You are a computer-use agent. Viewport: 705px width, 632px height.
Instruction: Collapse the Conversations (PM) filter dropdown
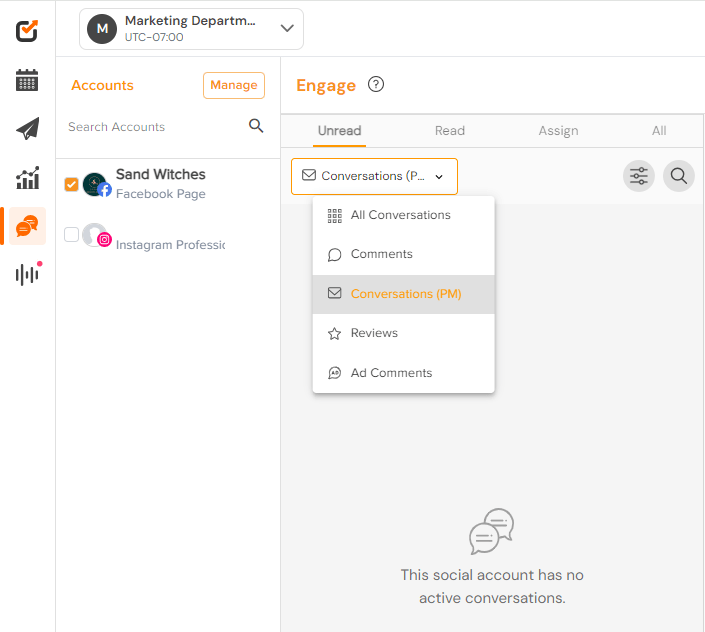374,176
